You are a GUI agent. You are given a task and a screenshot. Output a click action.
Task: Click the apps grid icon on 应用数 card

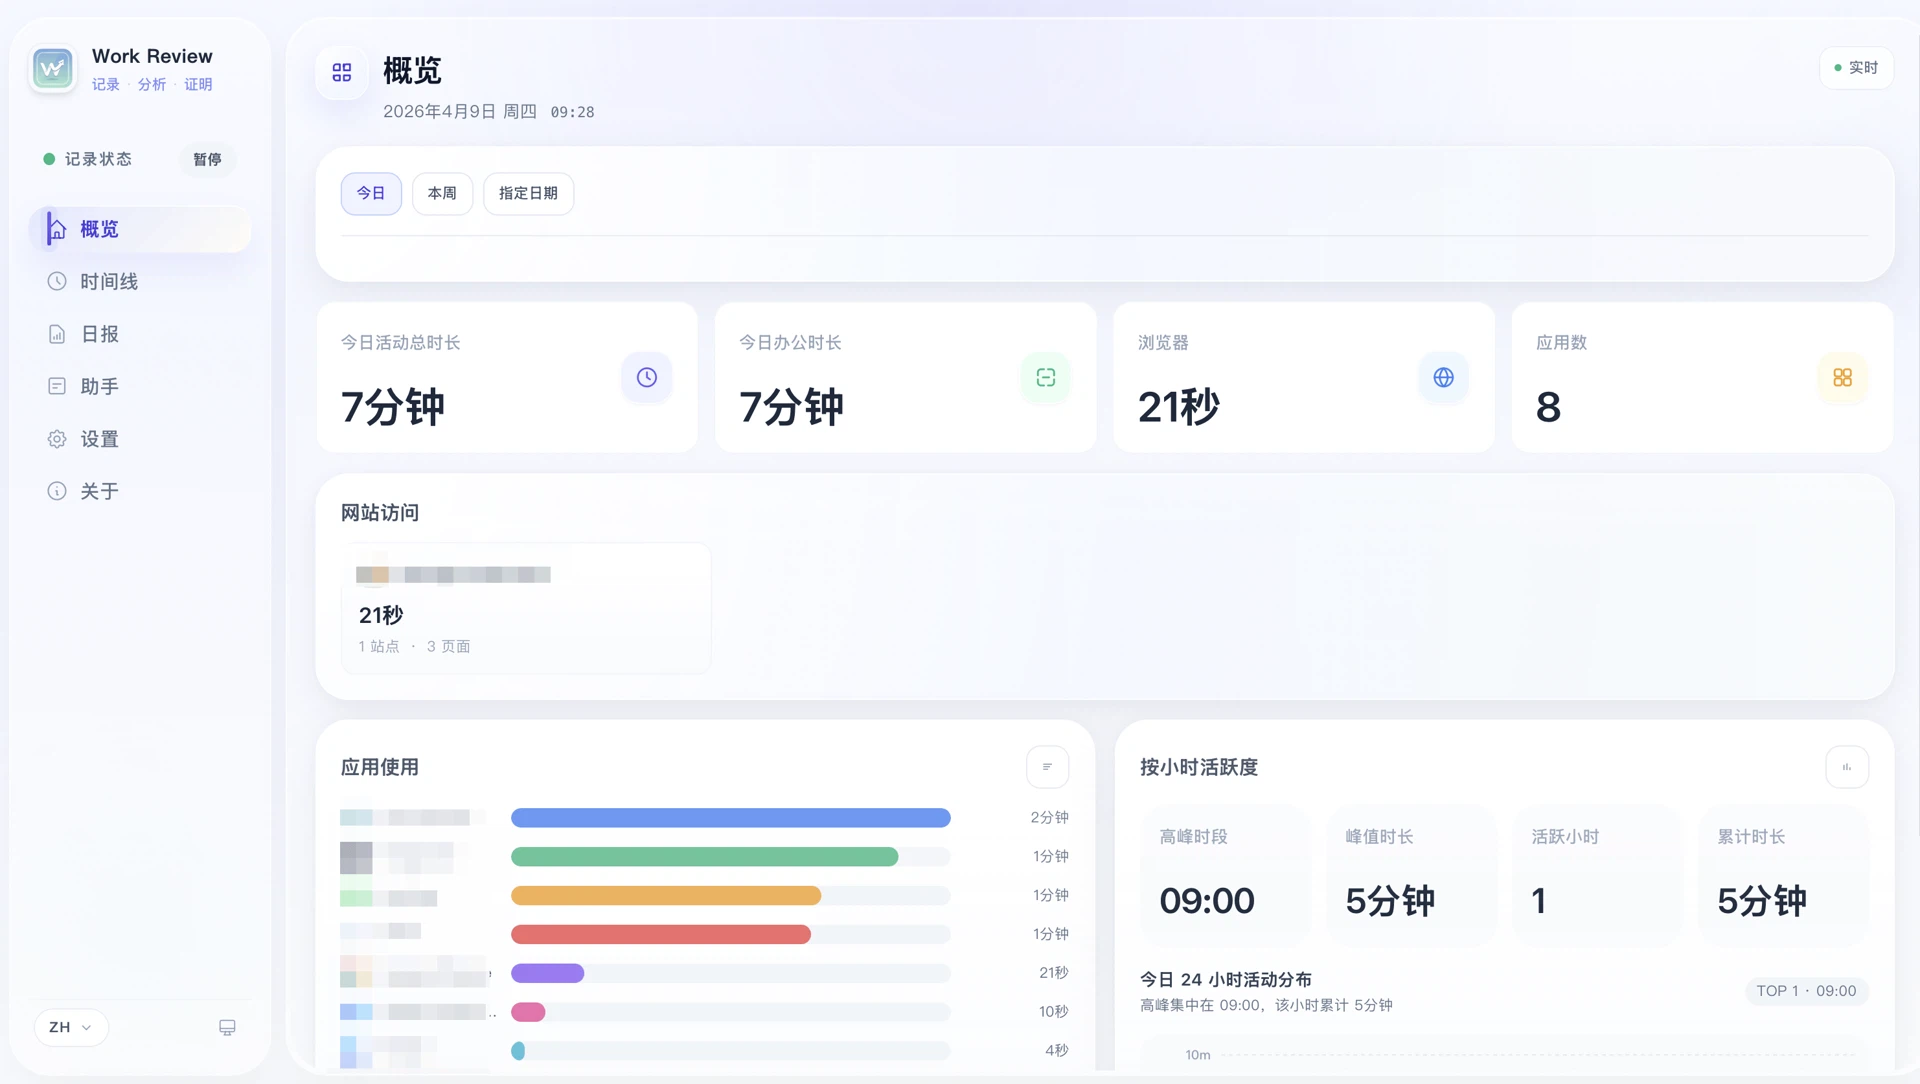[1843, 378]
